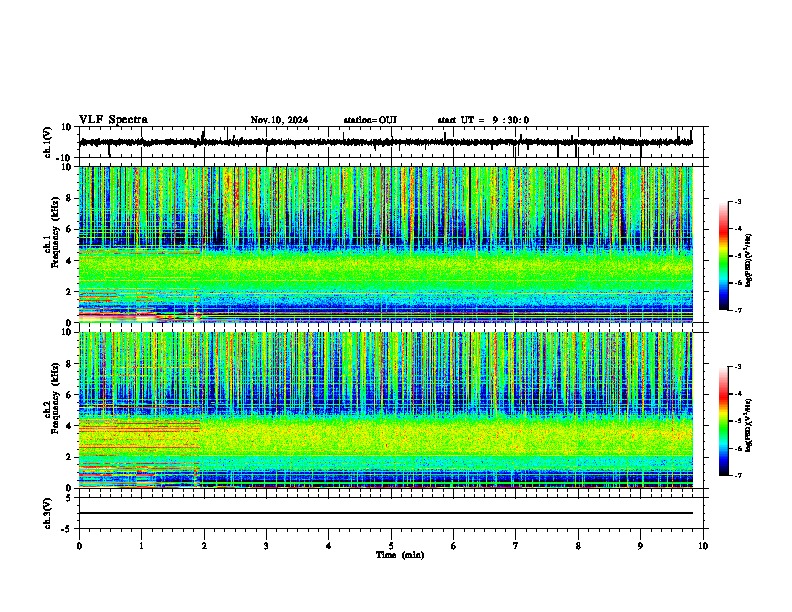Click the "-10" tick on the ch.1(V) axis

(x=65, y=158)
